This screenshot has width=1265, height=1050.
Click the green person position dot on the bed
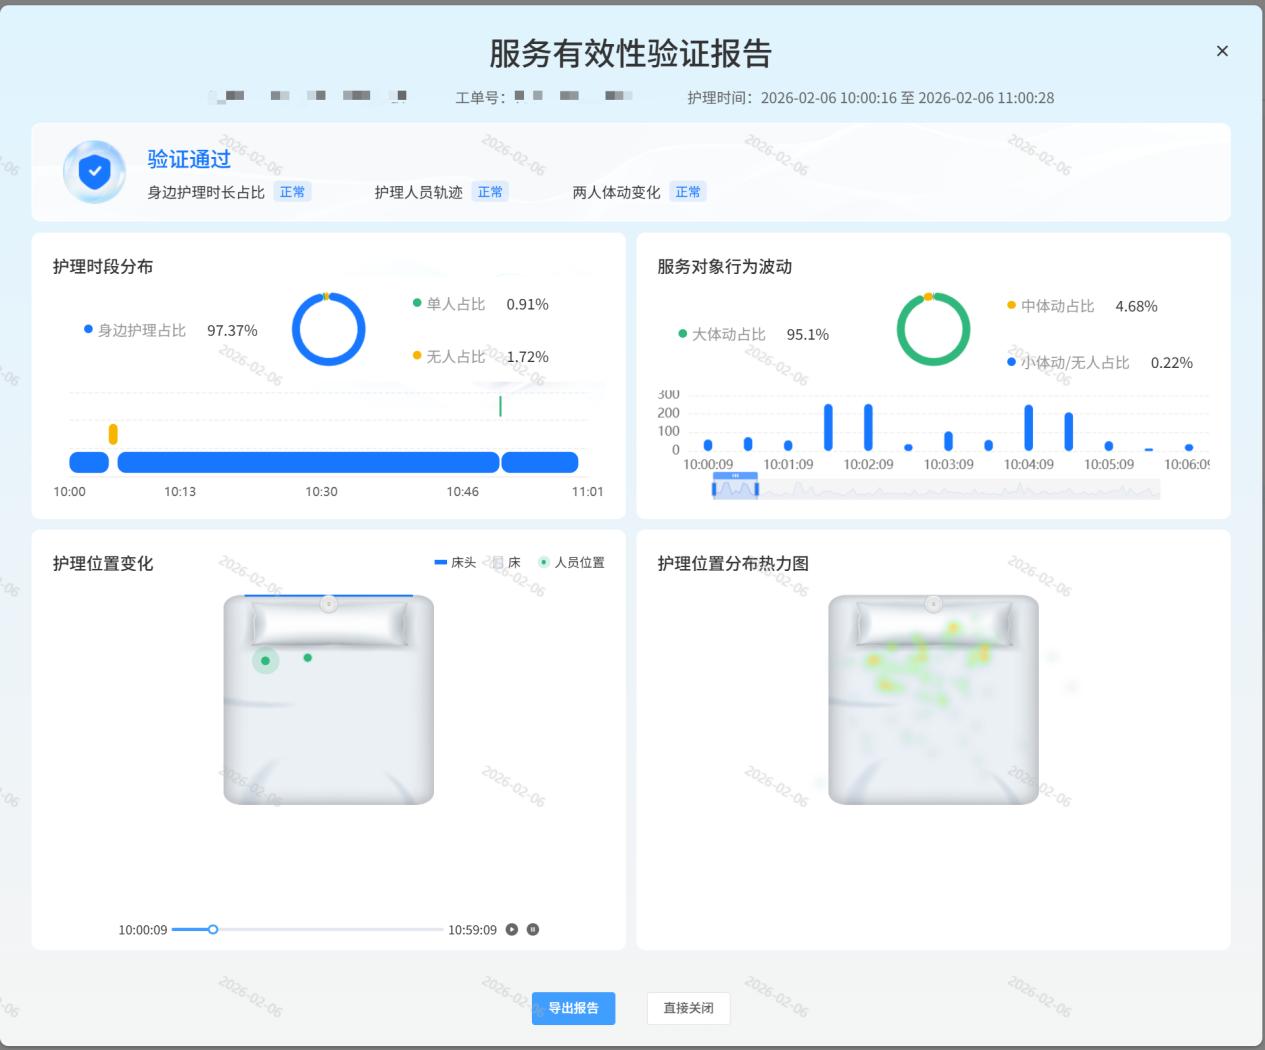coord(265,660)
